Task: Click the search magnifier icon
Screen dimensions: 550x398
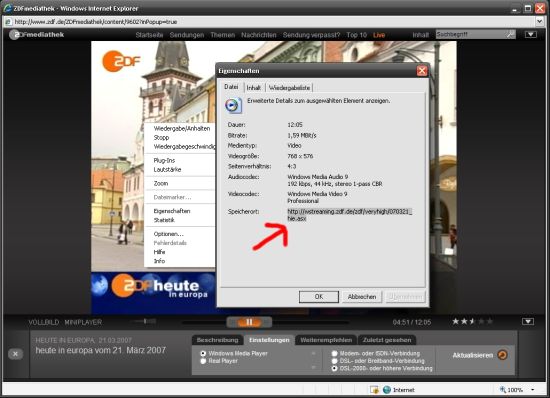Action: point(510,34)
